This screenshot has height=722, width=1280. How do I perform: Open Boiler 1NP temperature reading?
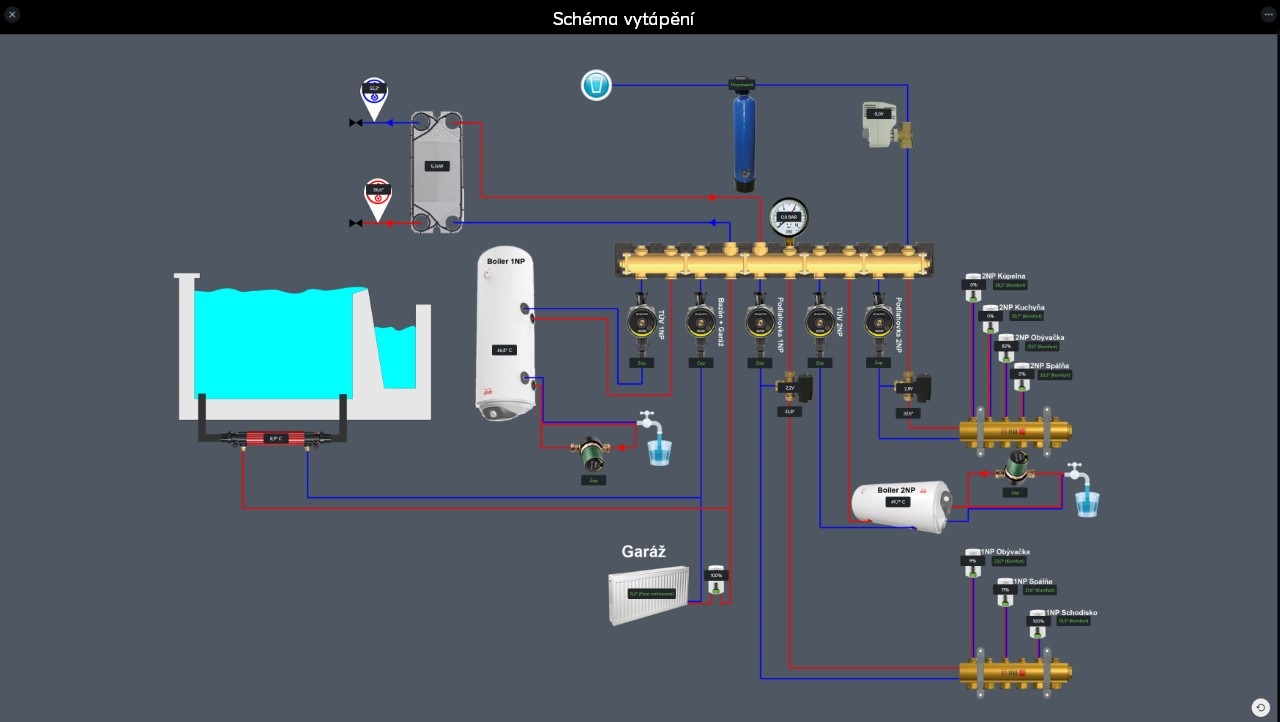tap(503, 350)
